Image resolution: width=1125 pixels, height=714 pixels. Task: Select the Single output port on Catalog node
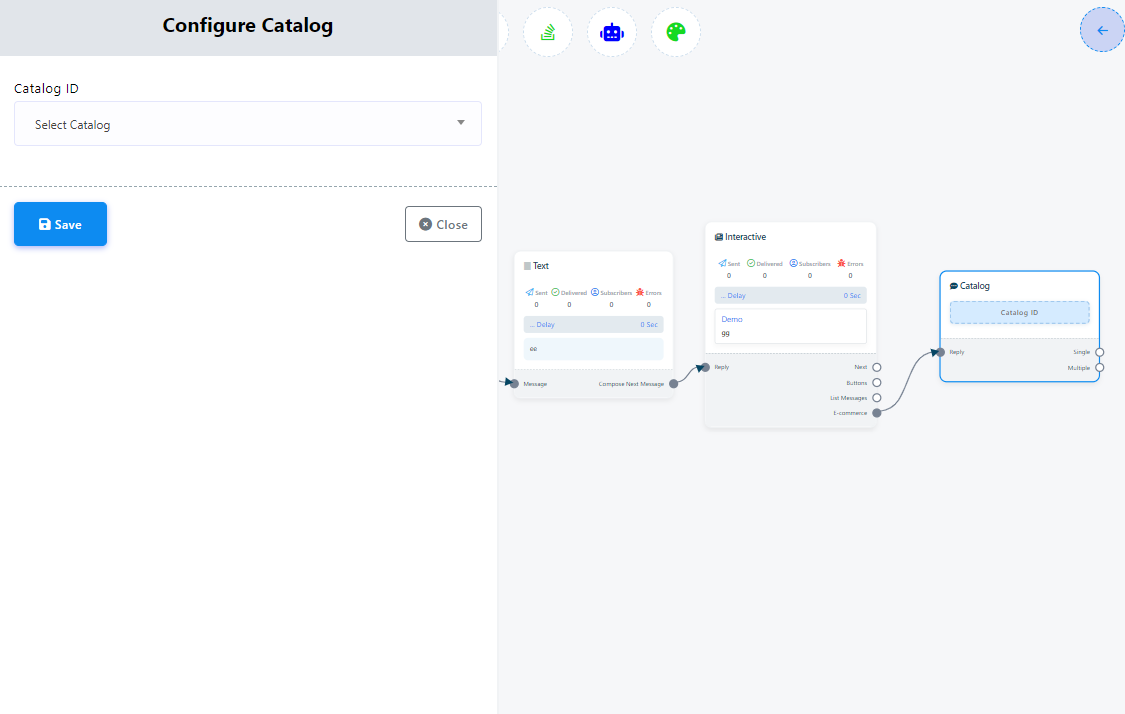pos(1099,352)
